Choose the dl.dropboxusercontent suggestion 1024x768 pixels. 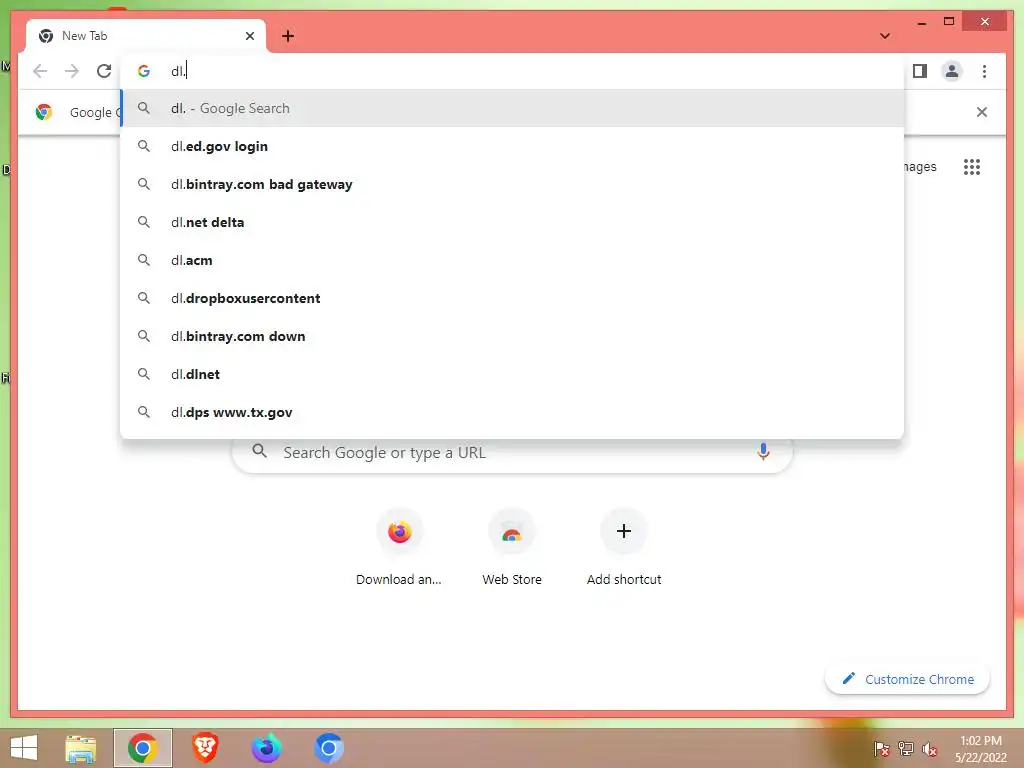point(513,298)
